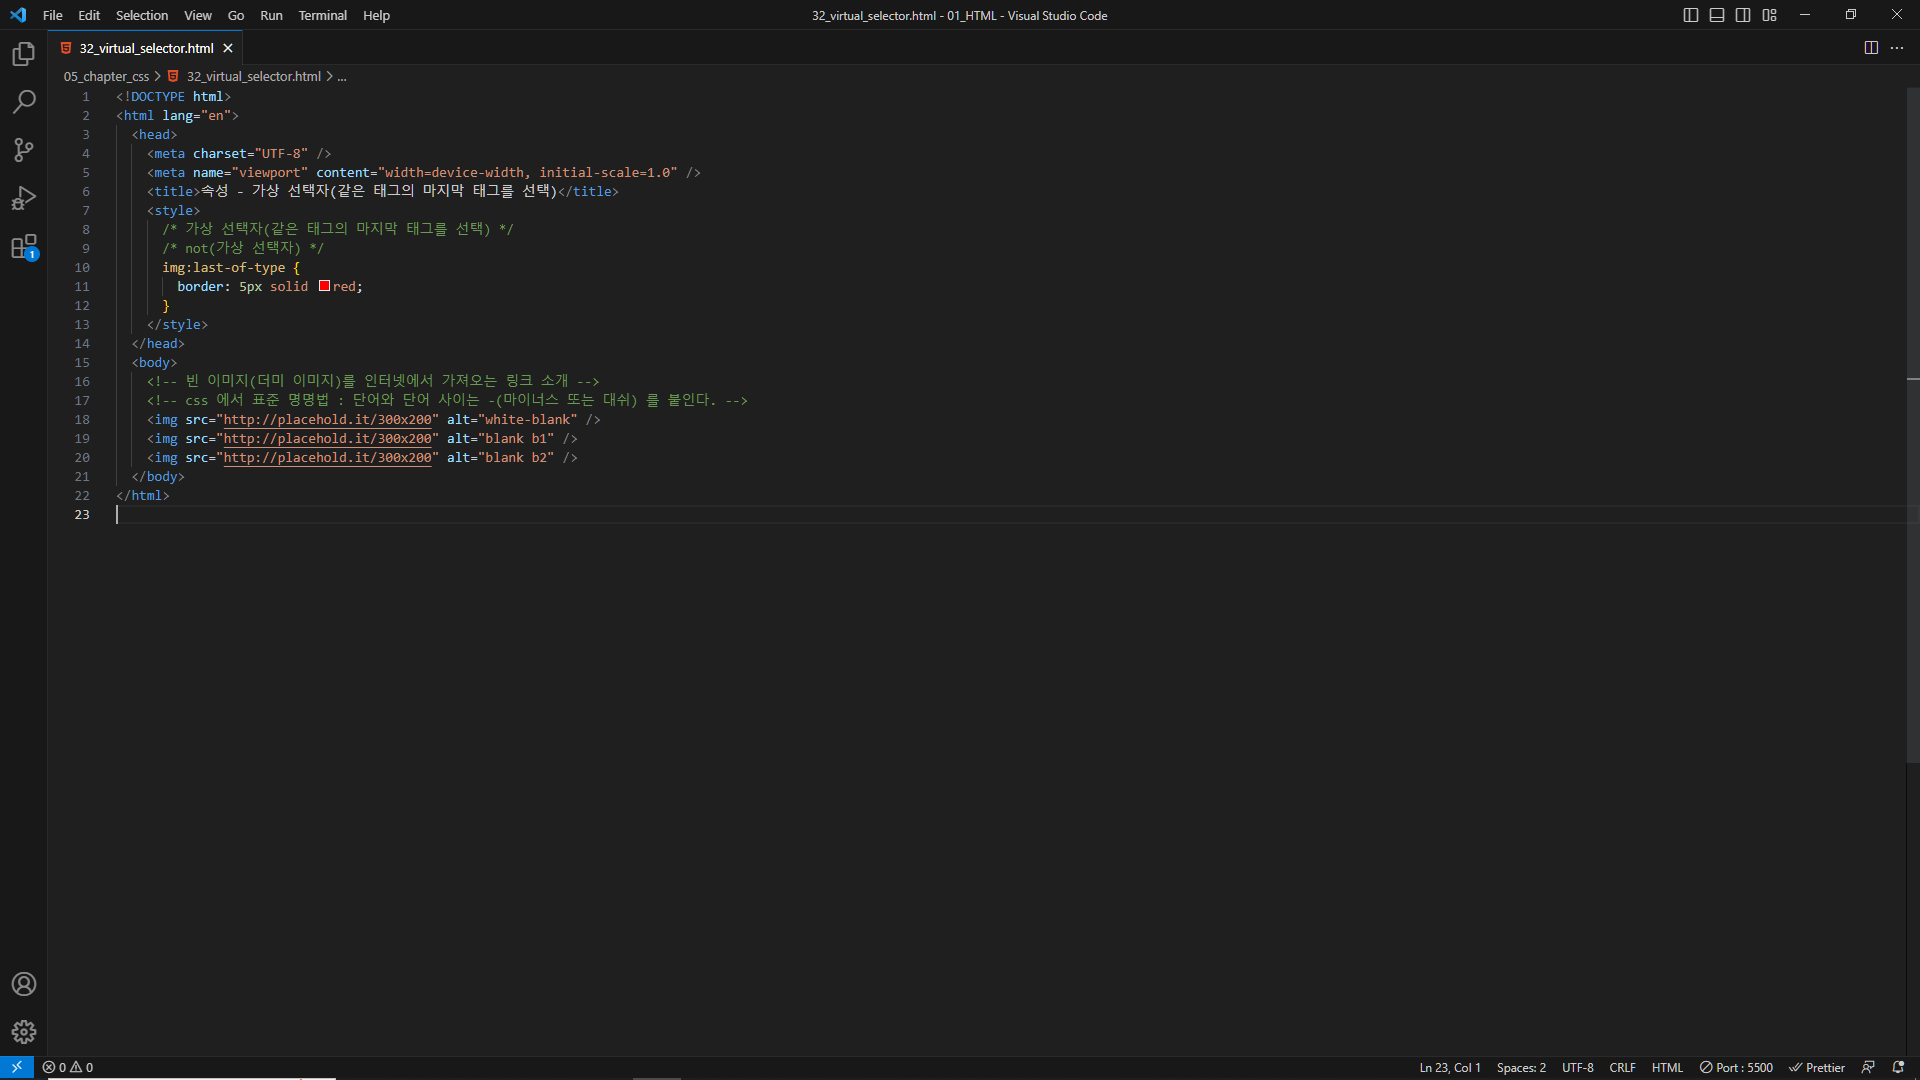Toggle Secondary Side Bar layout button
This screenshot has height=1080, width=1920.
click(x=1743, y=15)
